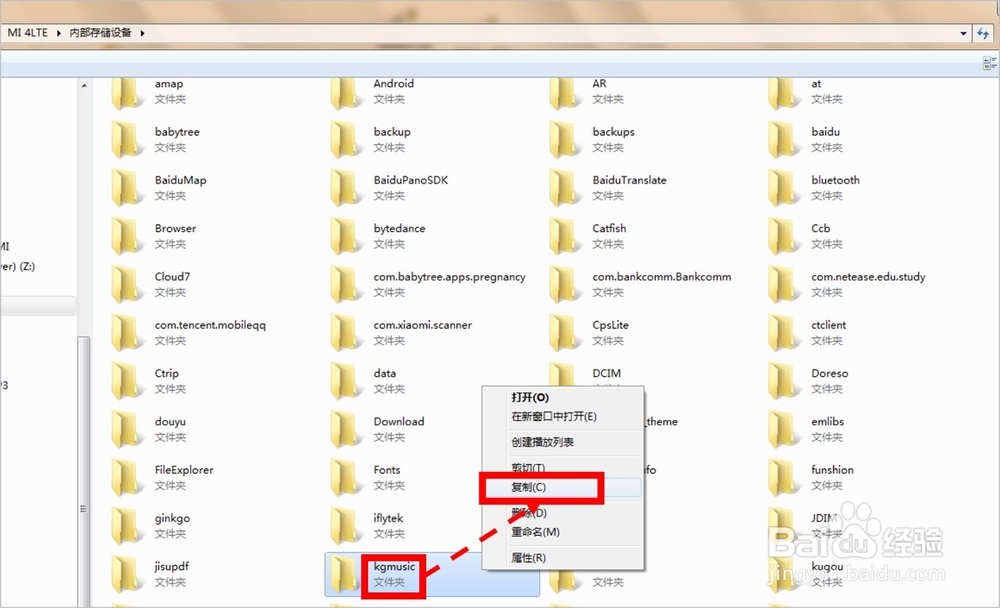Select the BaiduMap folder icon

coord(126,188)
